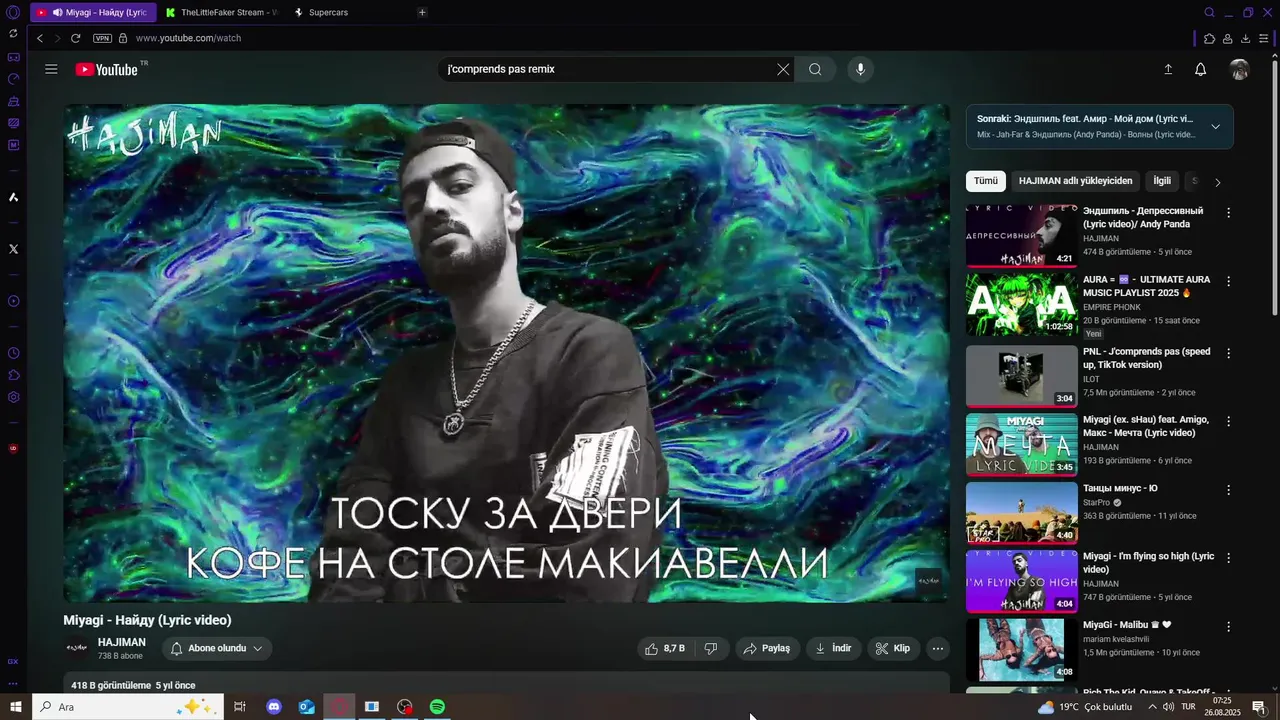The width and height of the screenshot is (1280, 720).
Task: Open options for Эндшпиль - Депрессивный video
Action: (1228, 212)
